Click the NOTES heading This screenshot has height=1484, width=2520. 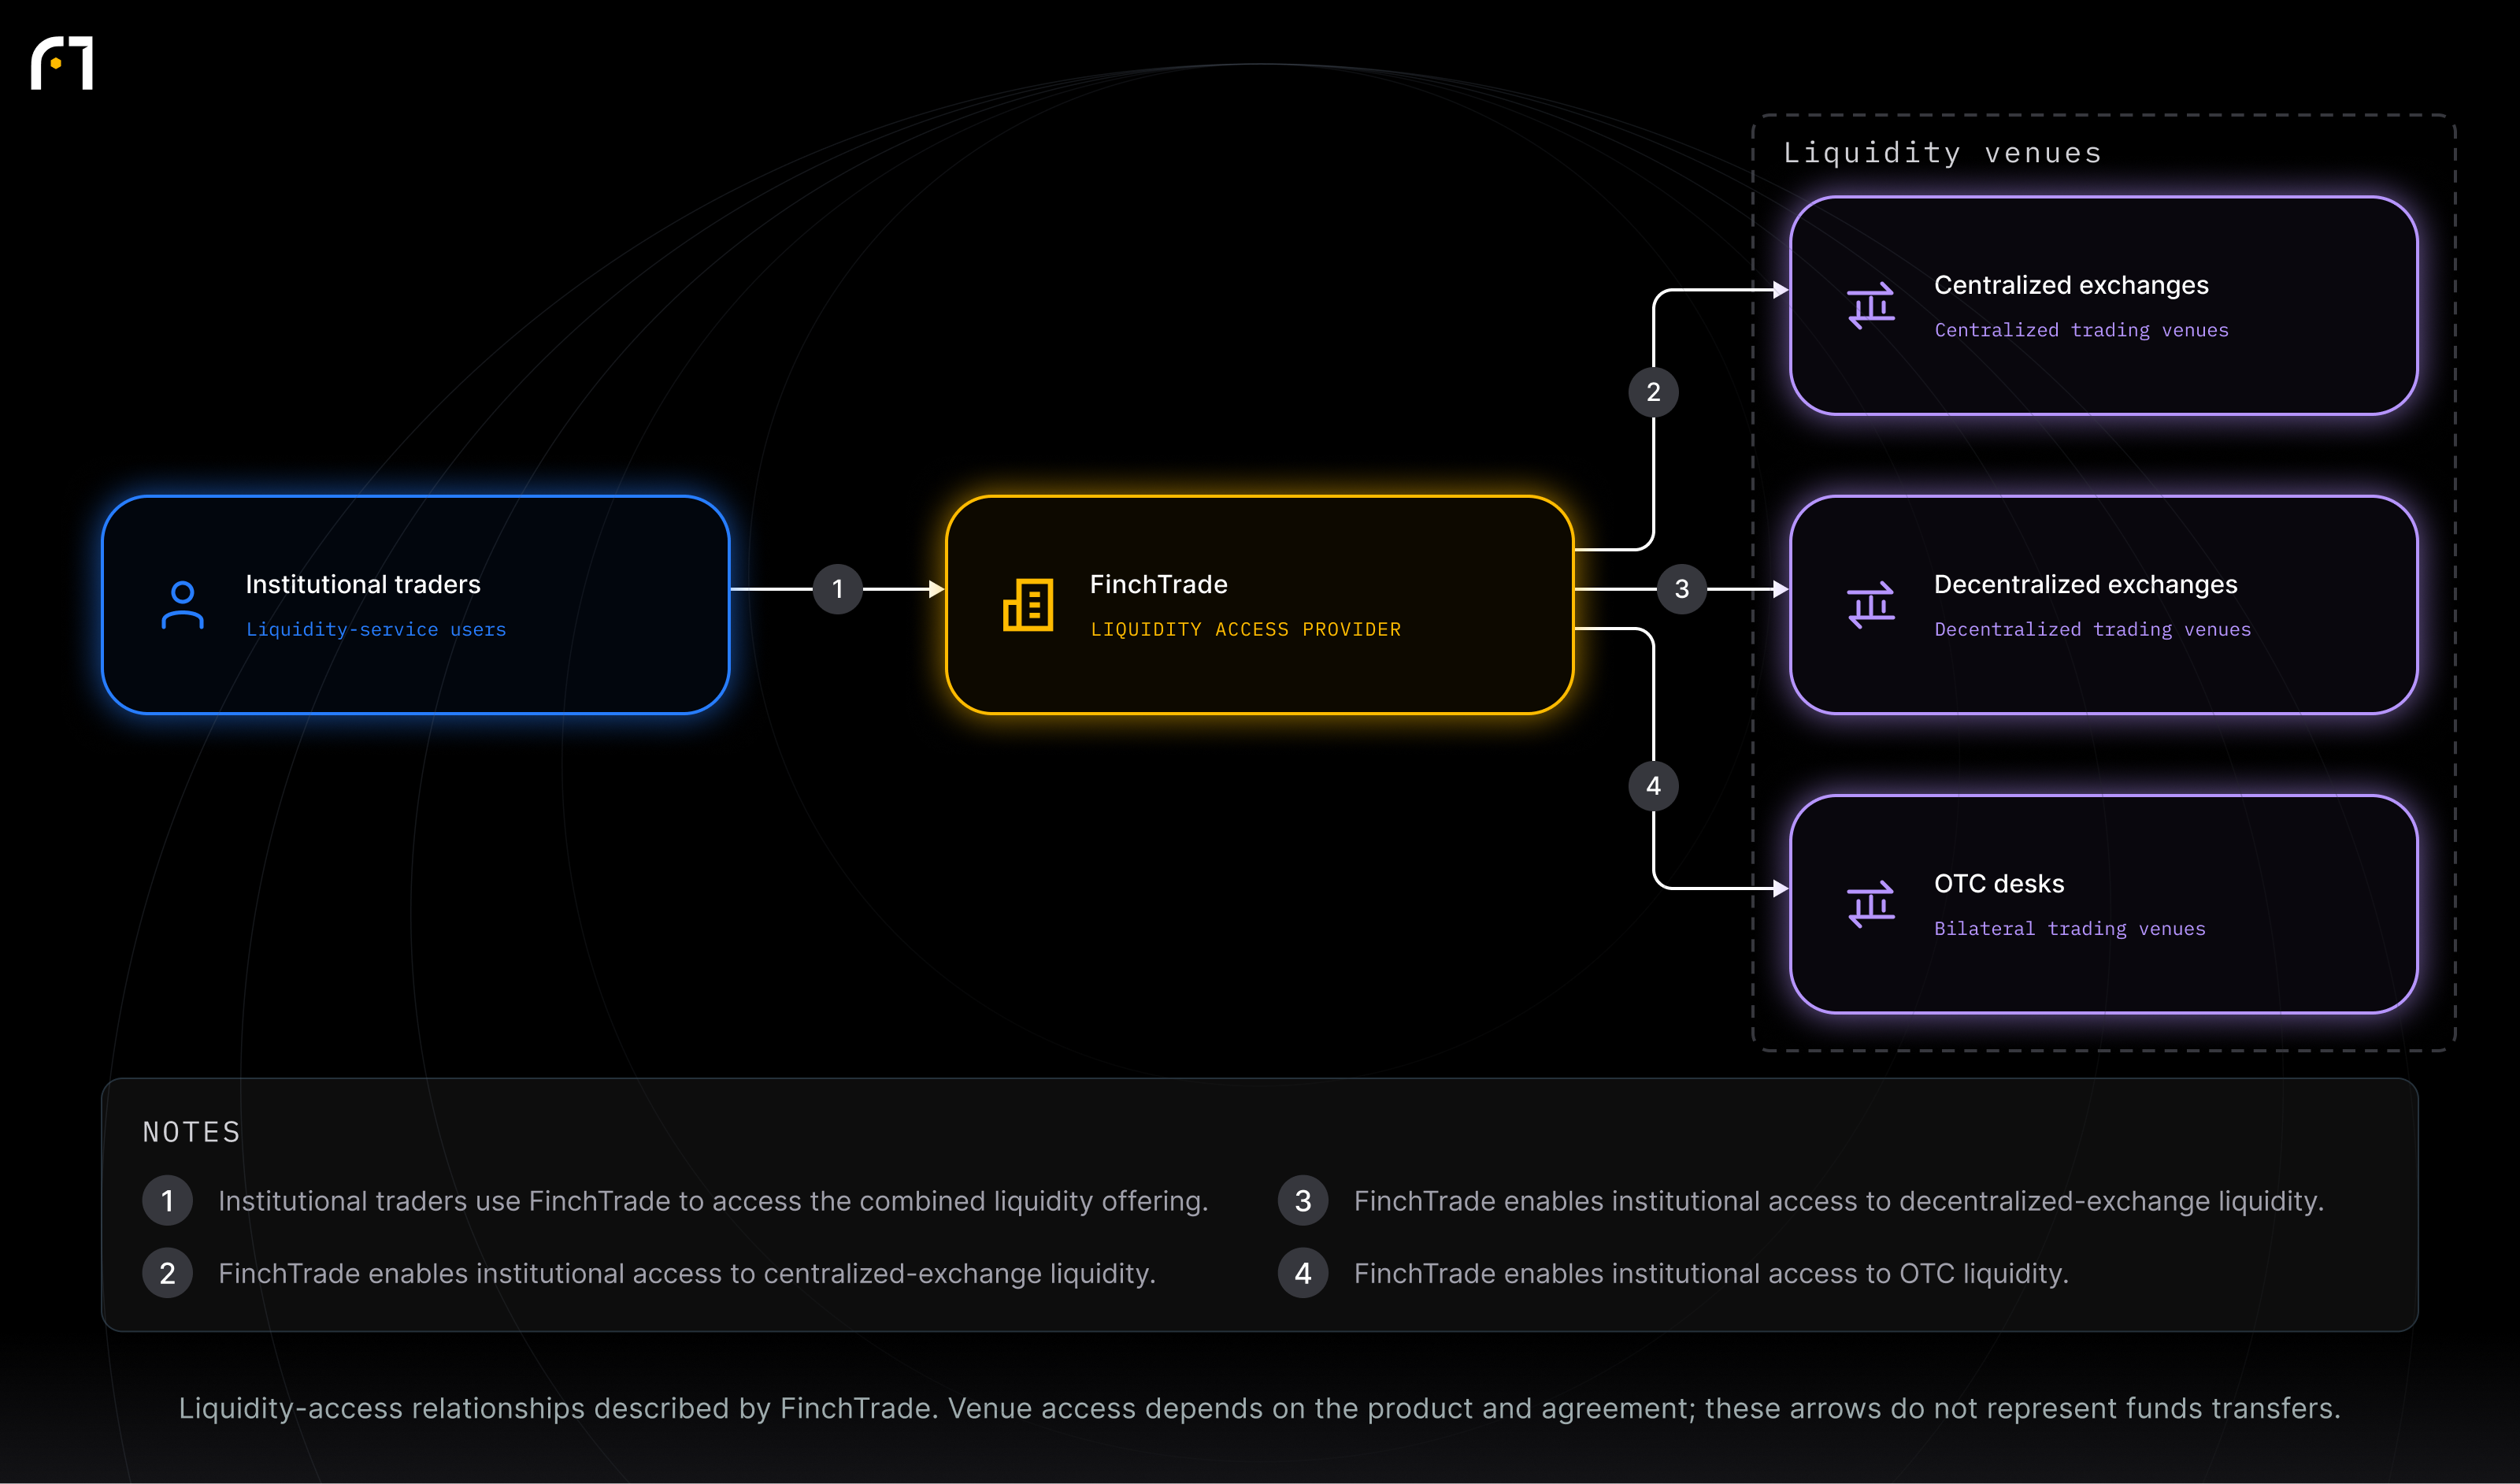click(x=192, y=1131)
